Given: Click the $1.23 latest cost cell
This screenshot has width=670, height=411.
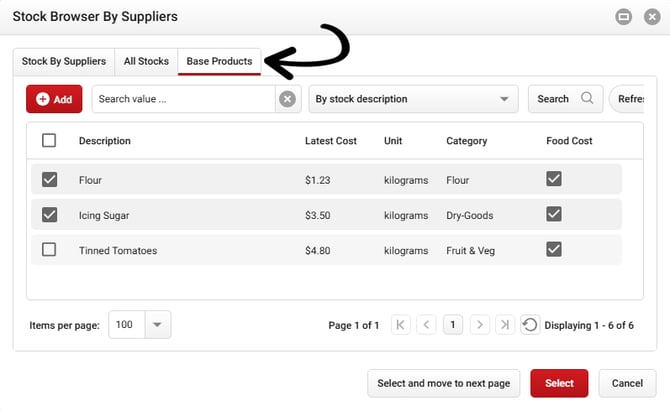Looking at the screenshot, I should pyautogui.click(x=317, y=180).
